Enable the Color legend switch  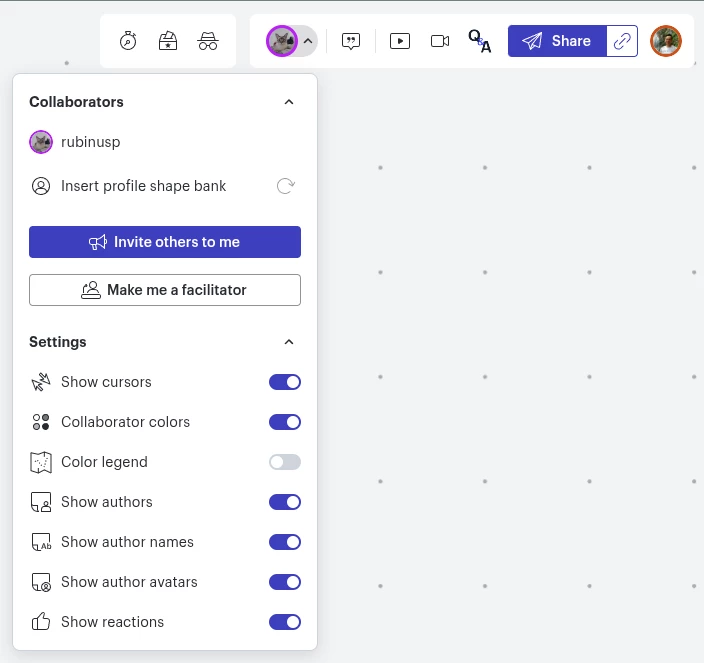[x=285, y=462]
